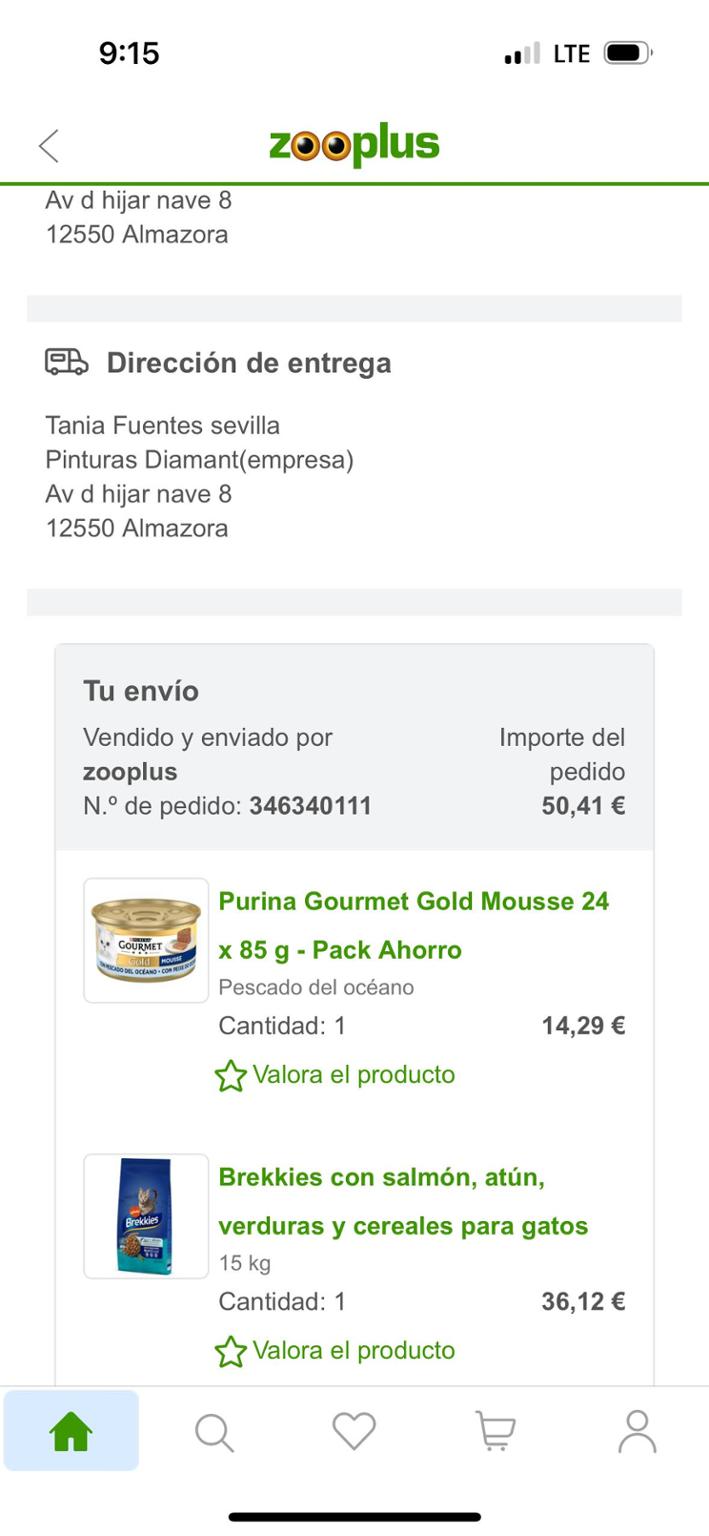
Task: Open the search magnifier tab
Action: 213,1432
